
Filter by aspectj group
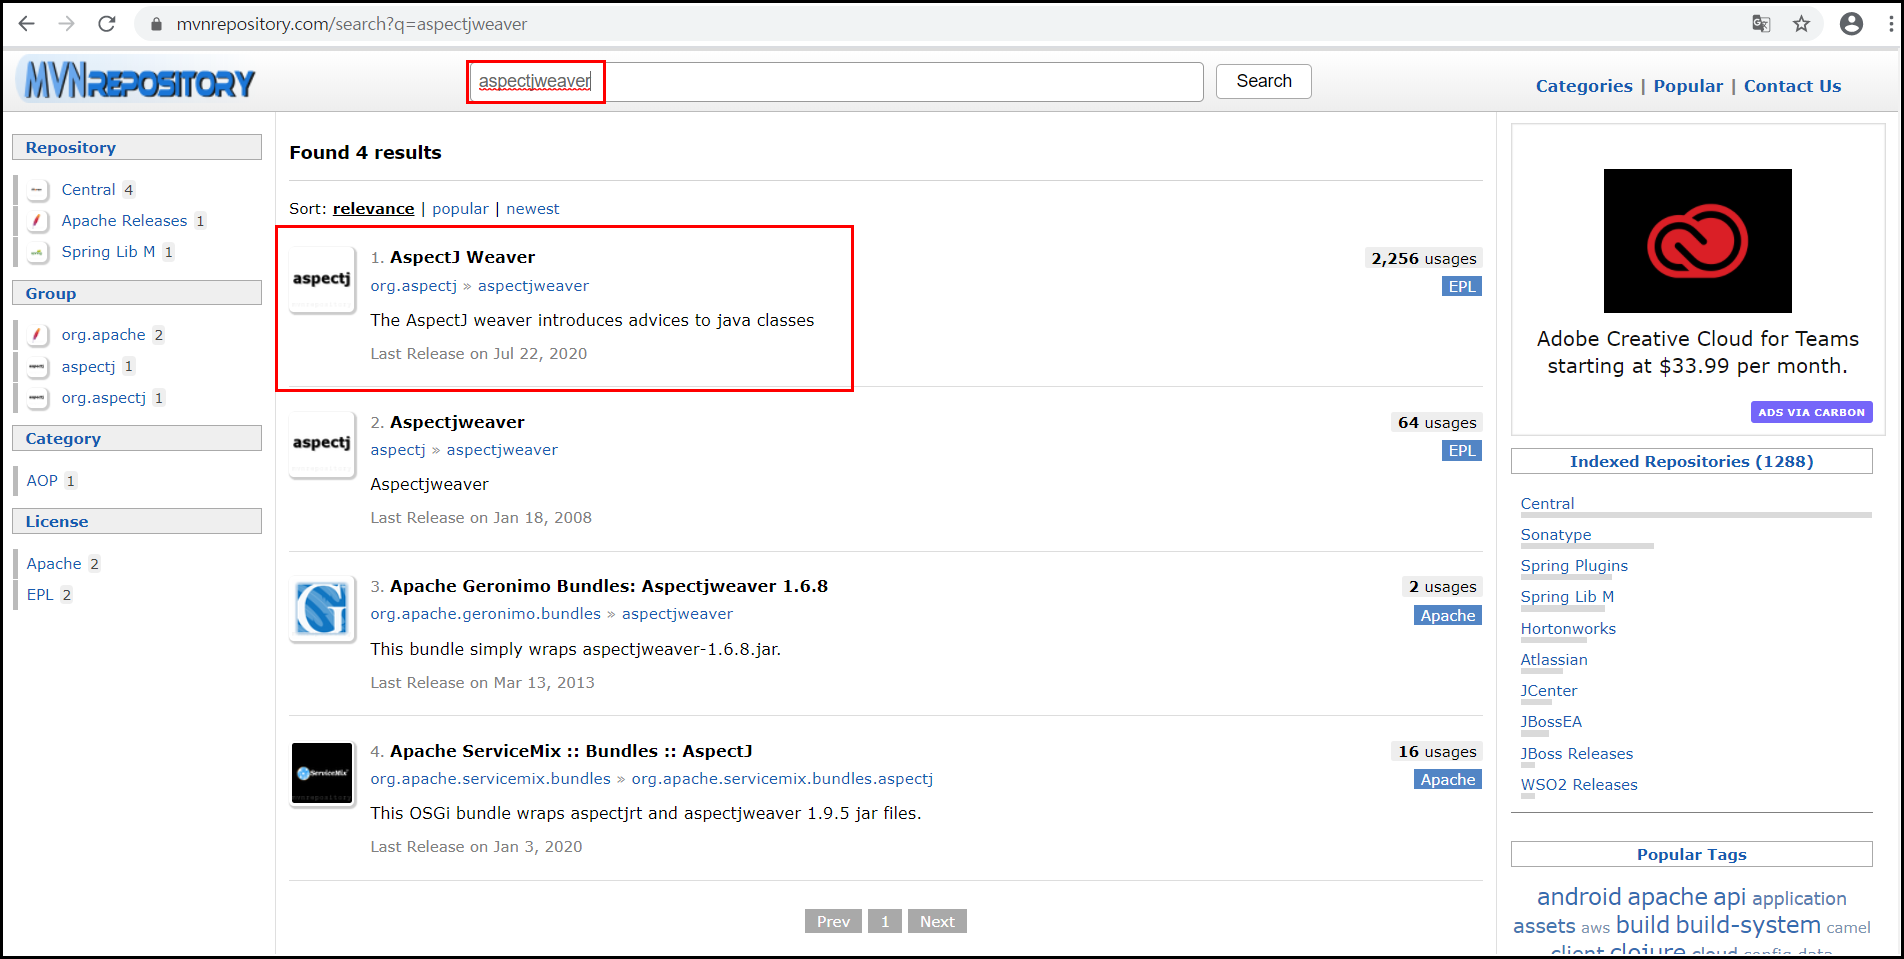pyautogui.click(x=88, y=367)
